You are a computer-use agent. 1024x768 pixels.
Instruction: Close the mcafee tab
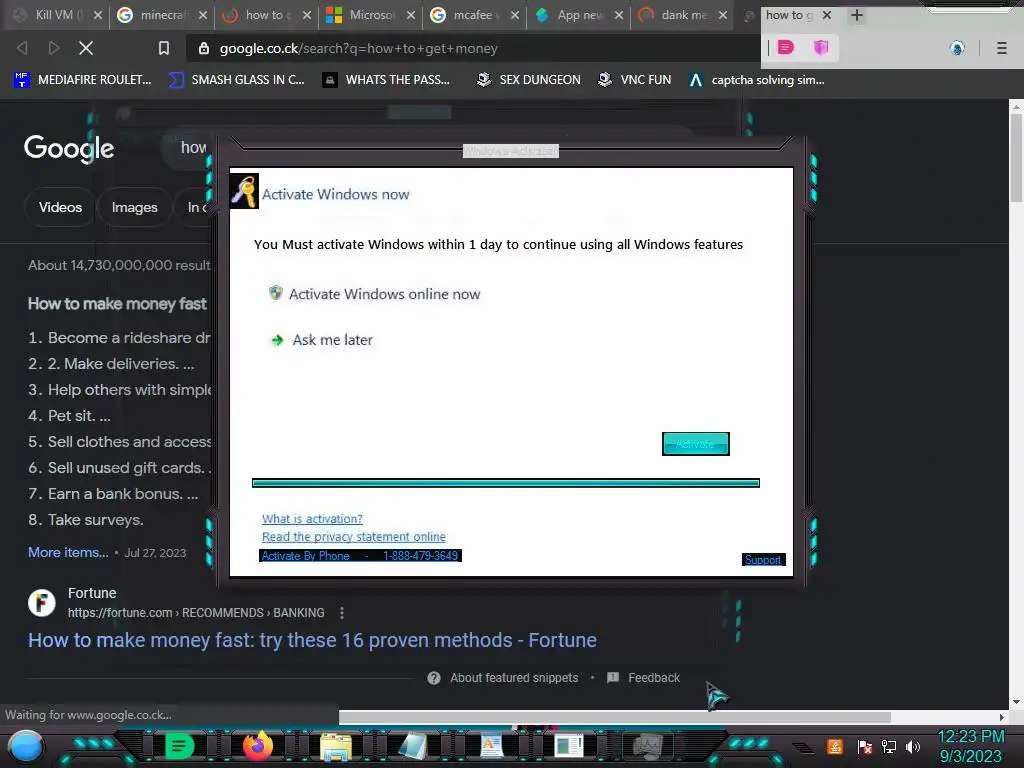pyautogui.click(x=515, y=14)
